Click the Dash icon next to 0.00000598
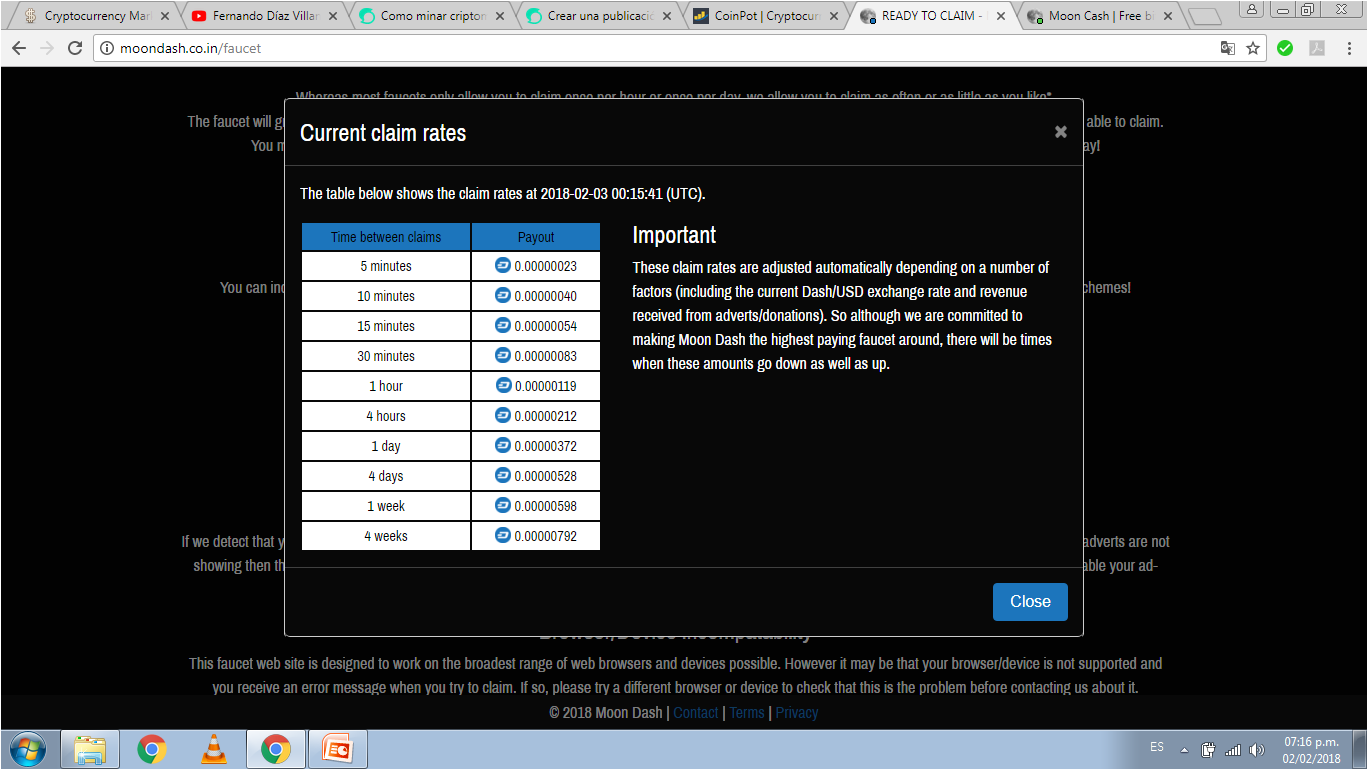Screen dimensions: 1368x770 503,505
